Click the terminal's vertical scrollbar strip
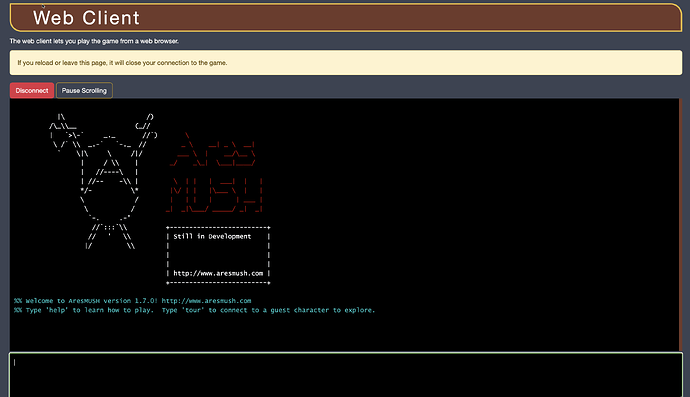 (681, 224)
